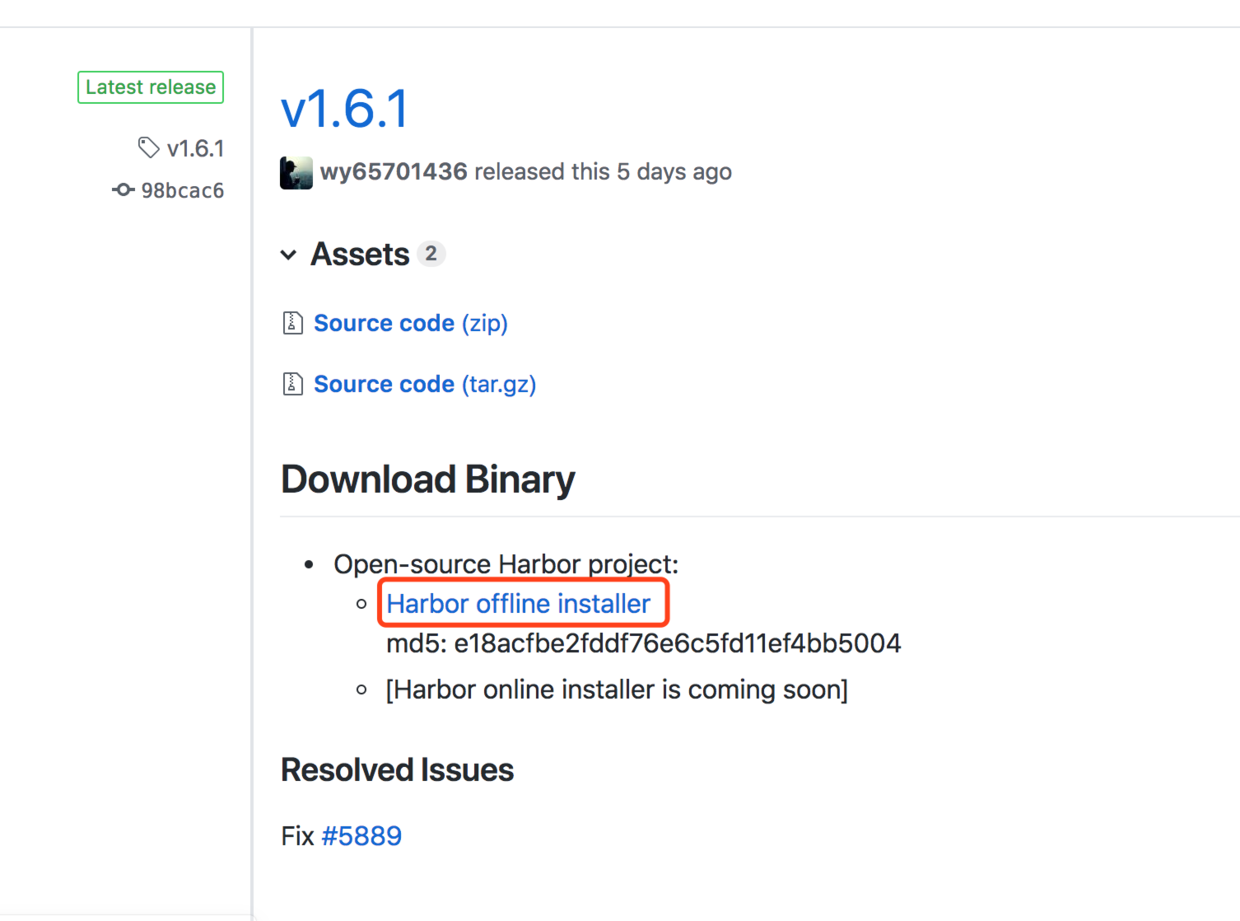Open the v1.6.1 release title link
Viewport: 1240px width, 921px height.
coord(345,108)
